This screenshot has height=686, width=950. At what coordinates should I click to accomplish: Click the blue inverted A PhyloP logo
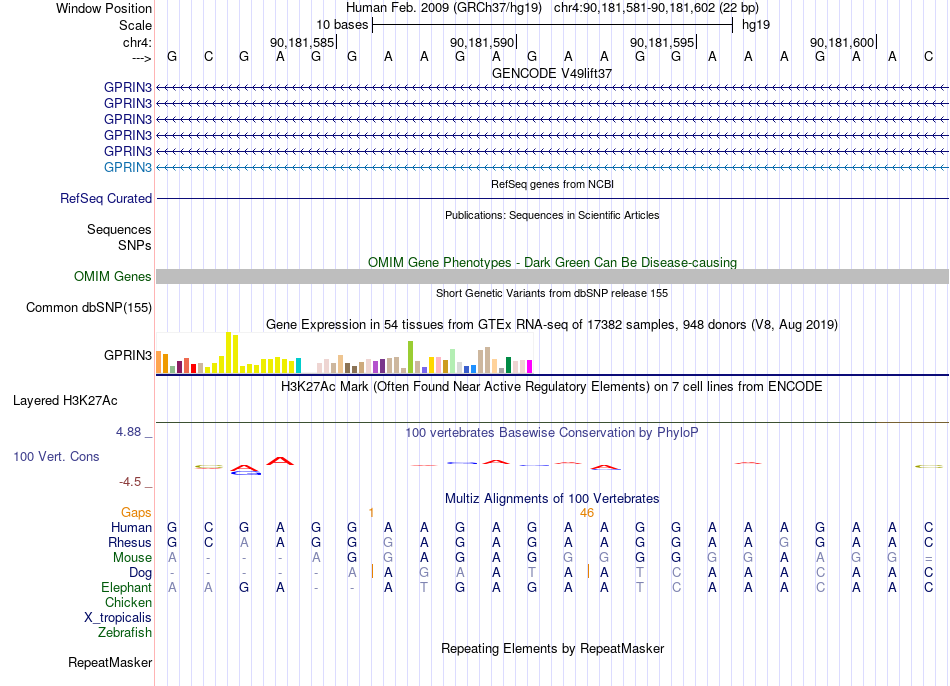click(245, 473)
